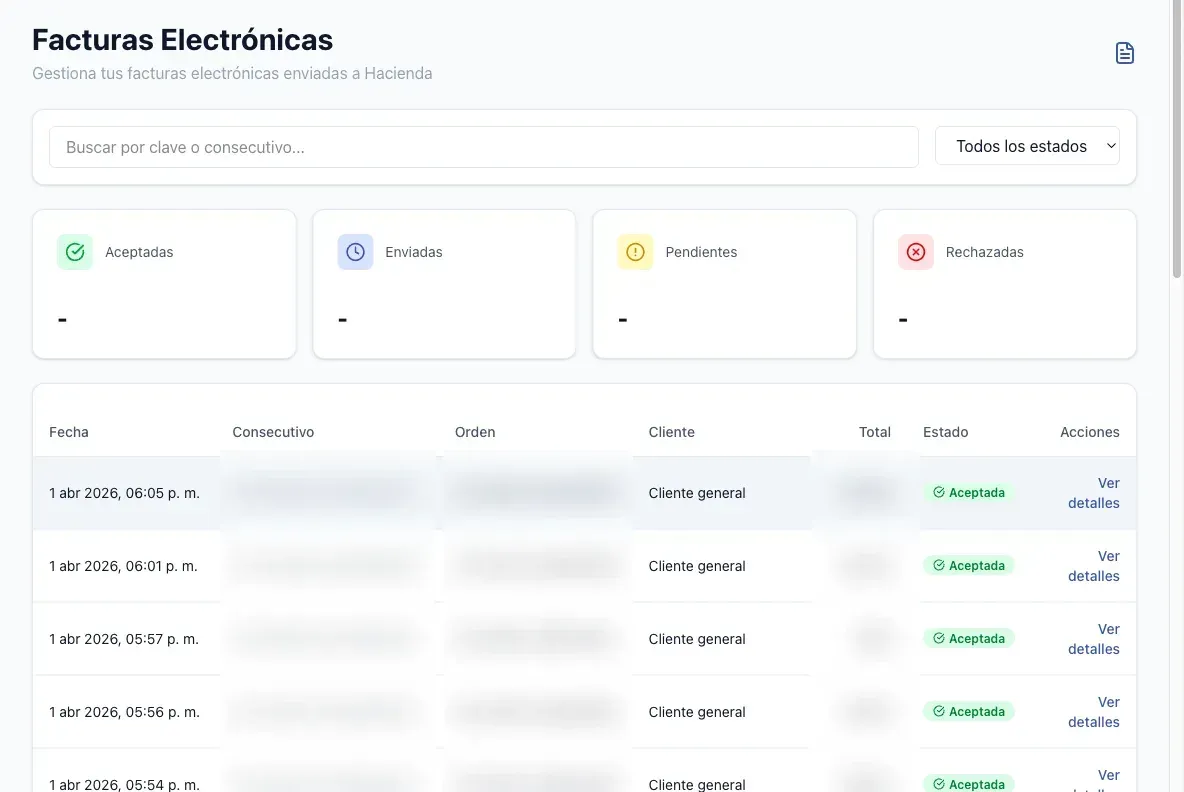The height and width of the screenshot is (792, 1184).
Task: Click date 1 abr 2026, 05:57 p. m.
Action: (124, 639)
